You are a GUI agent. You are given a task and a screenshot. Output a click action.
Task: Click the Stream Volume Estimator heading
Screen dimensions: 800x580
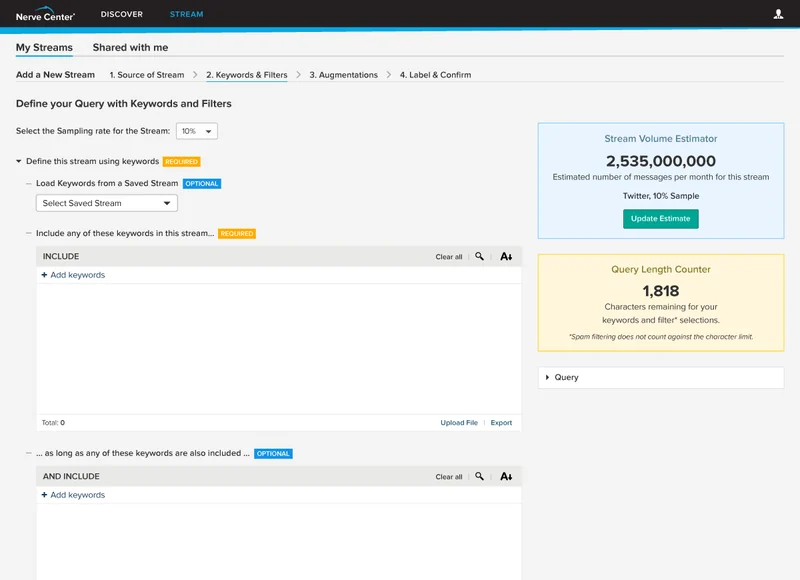[661, 139]
